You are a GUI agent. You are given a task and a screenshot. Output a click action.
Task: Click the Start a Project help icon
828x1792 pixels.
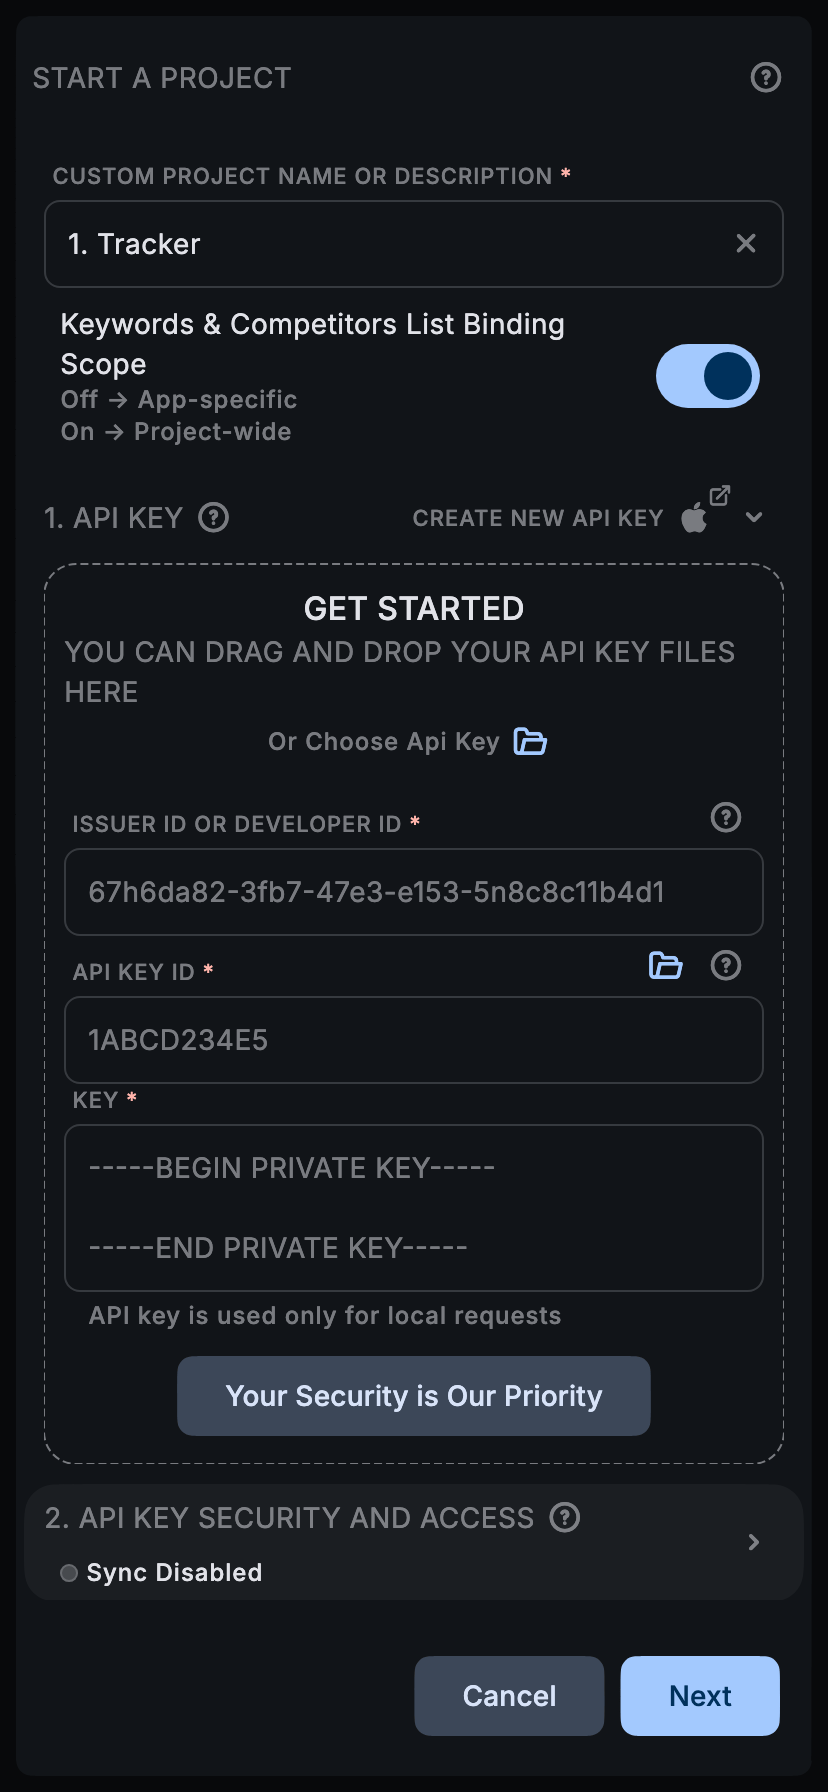coord(765,77)
